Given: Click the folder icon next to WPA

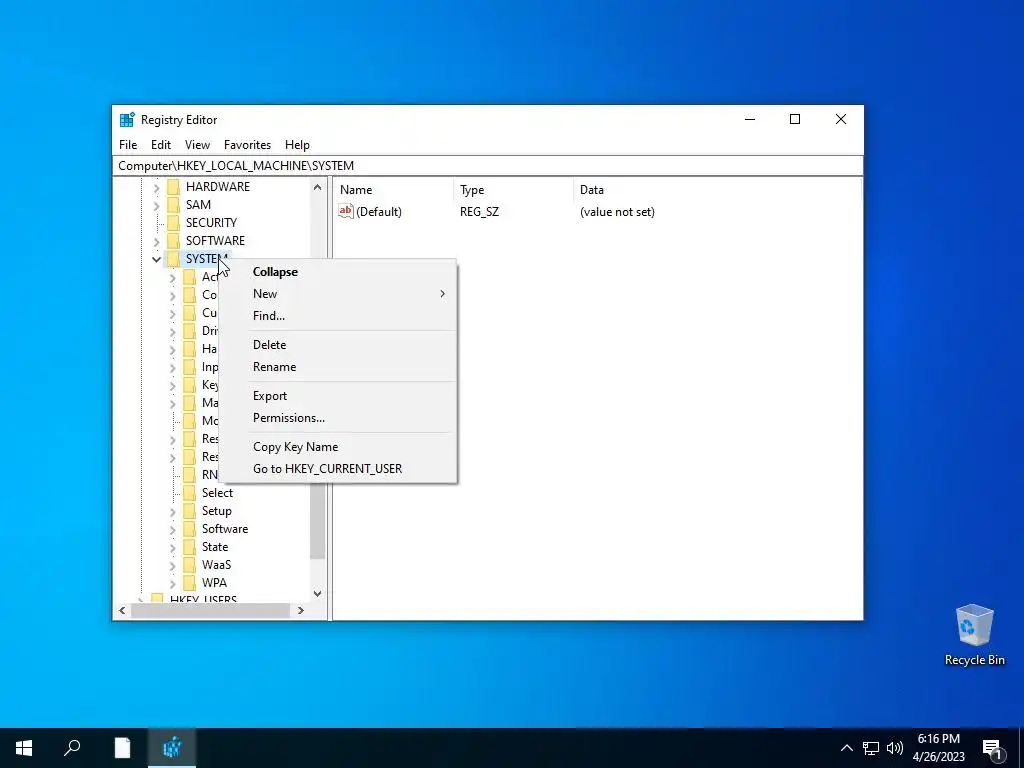Looking at the screenshot, I should pyautogui.click(x=189, y=583).
